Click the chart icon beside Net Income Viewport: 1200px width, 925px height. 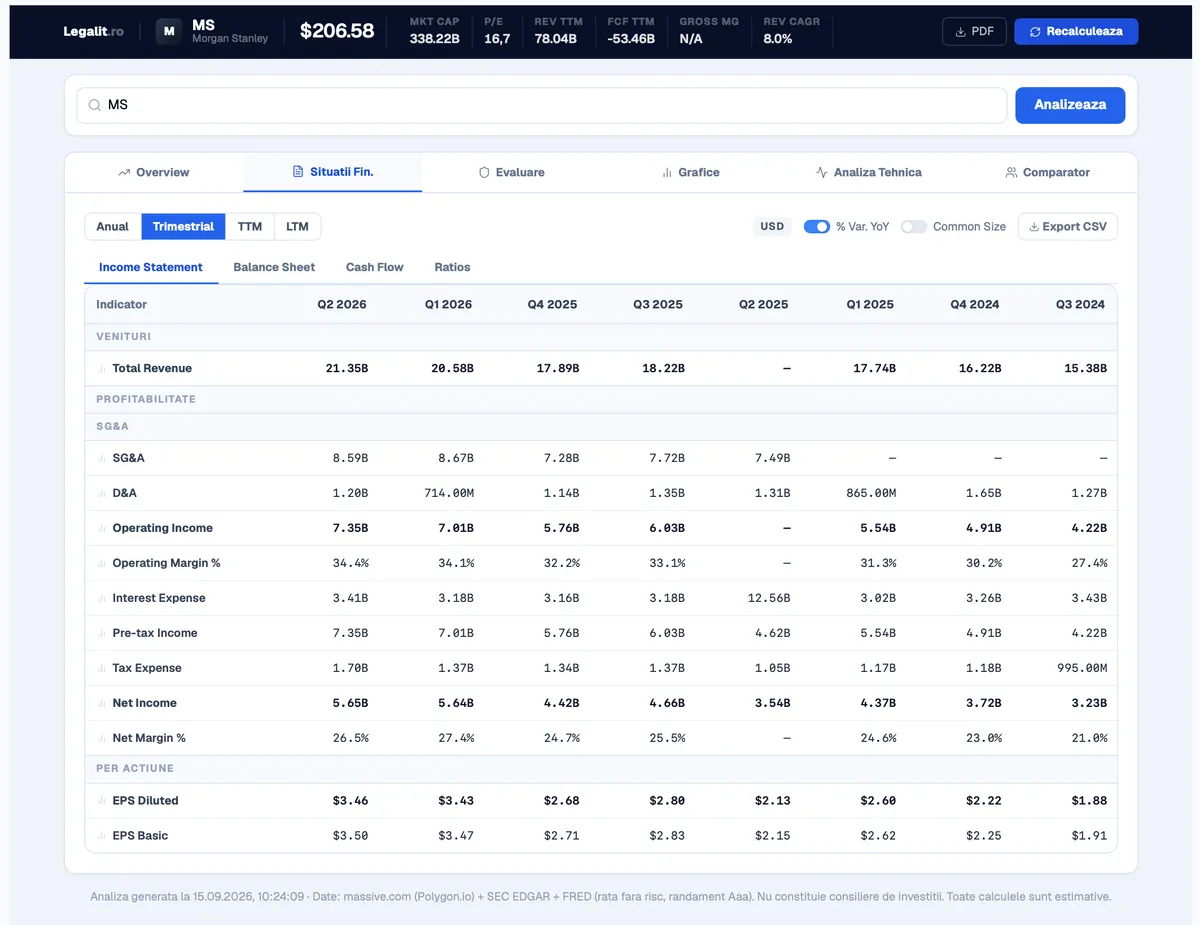(x=102, y=704)
